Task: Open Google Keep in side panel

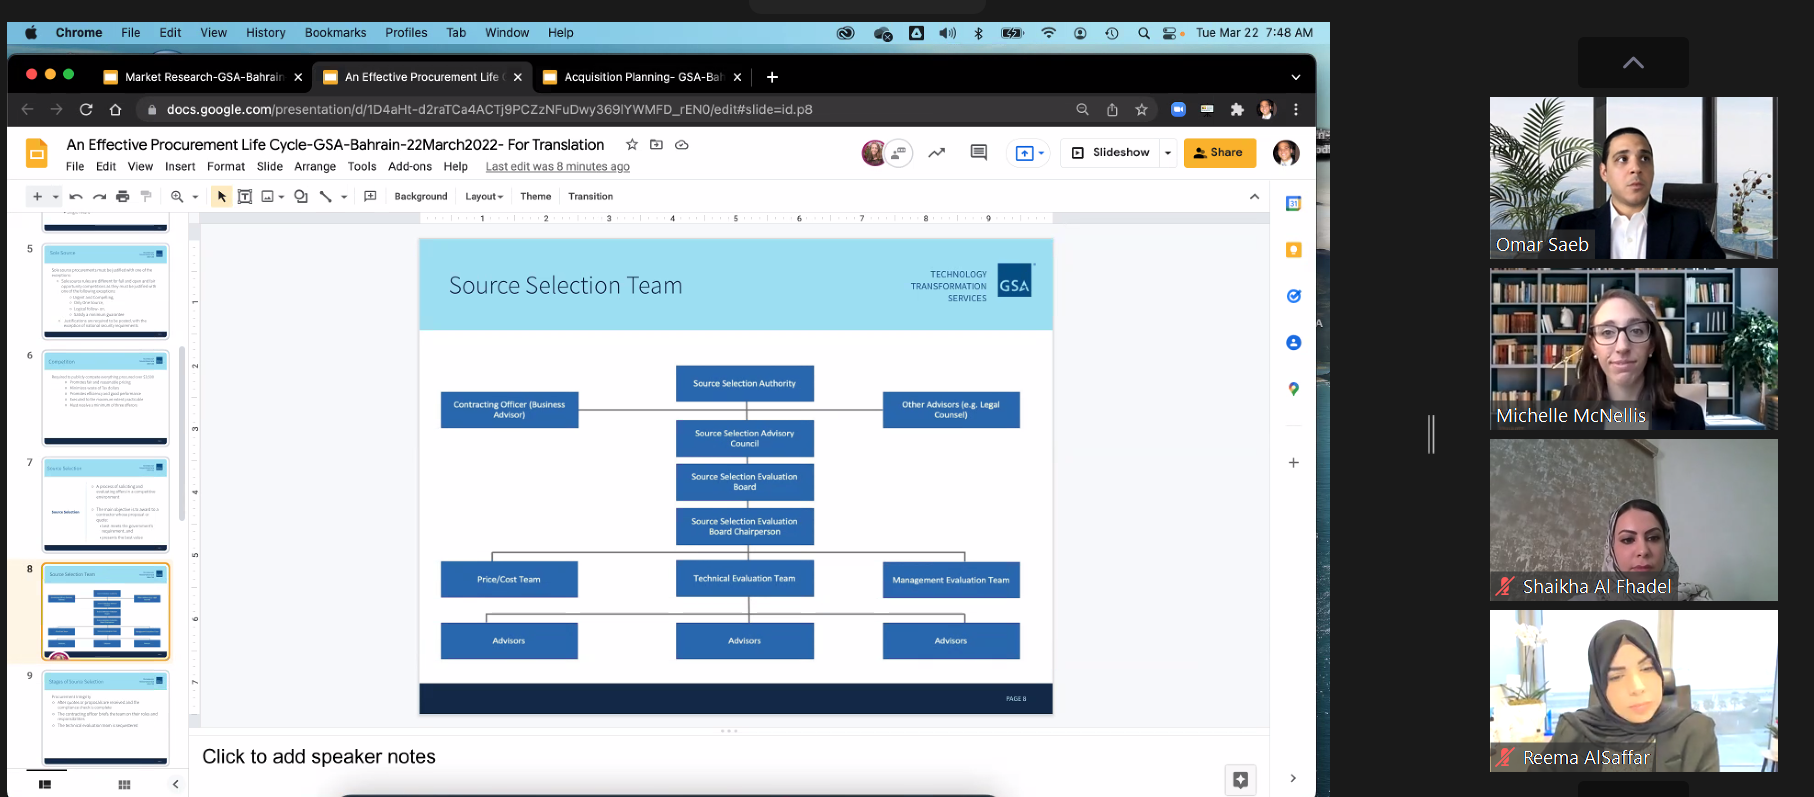Action: point(1293,250)
